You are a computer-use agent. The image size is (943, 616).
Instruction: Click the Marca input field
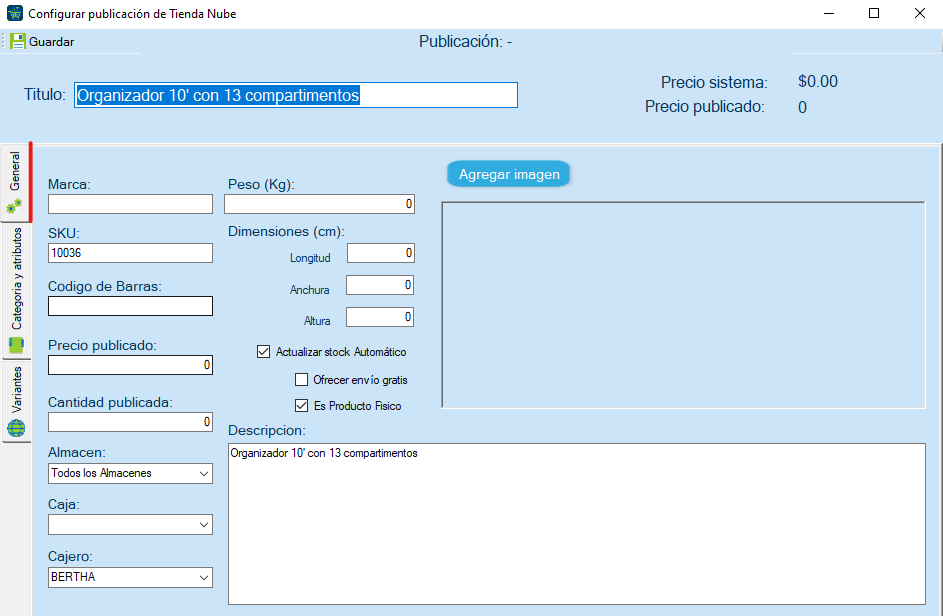(131, 204)
